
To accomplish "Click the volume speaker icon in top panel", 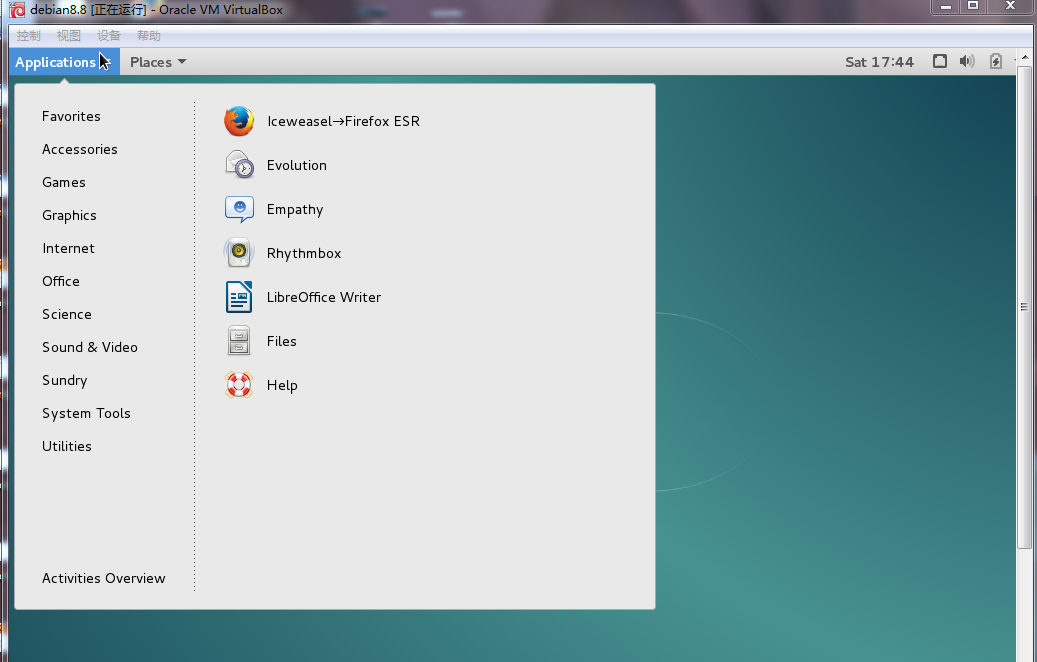I will click(966, 62).
